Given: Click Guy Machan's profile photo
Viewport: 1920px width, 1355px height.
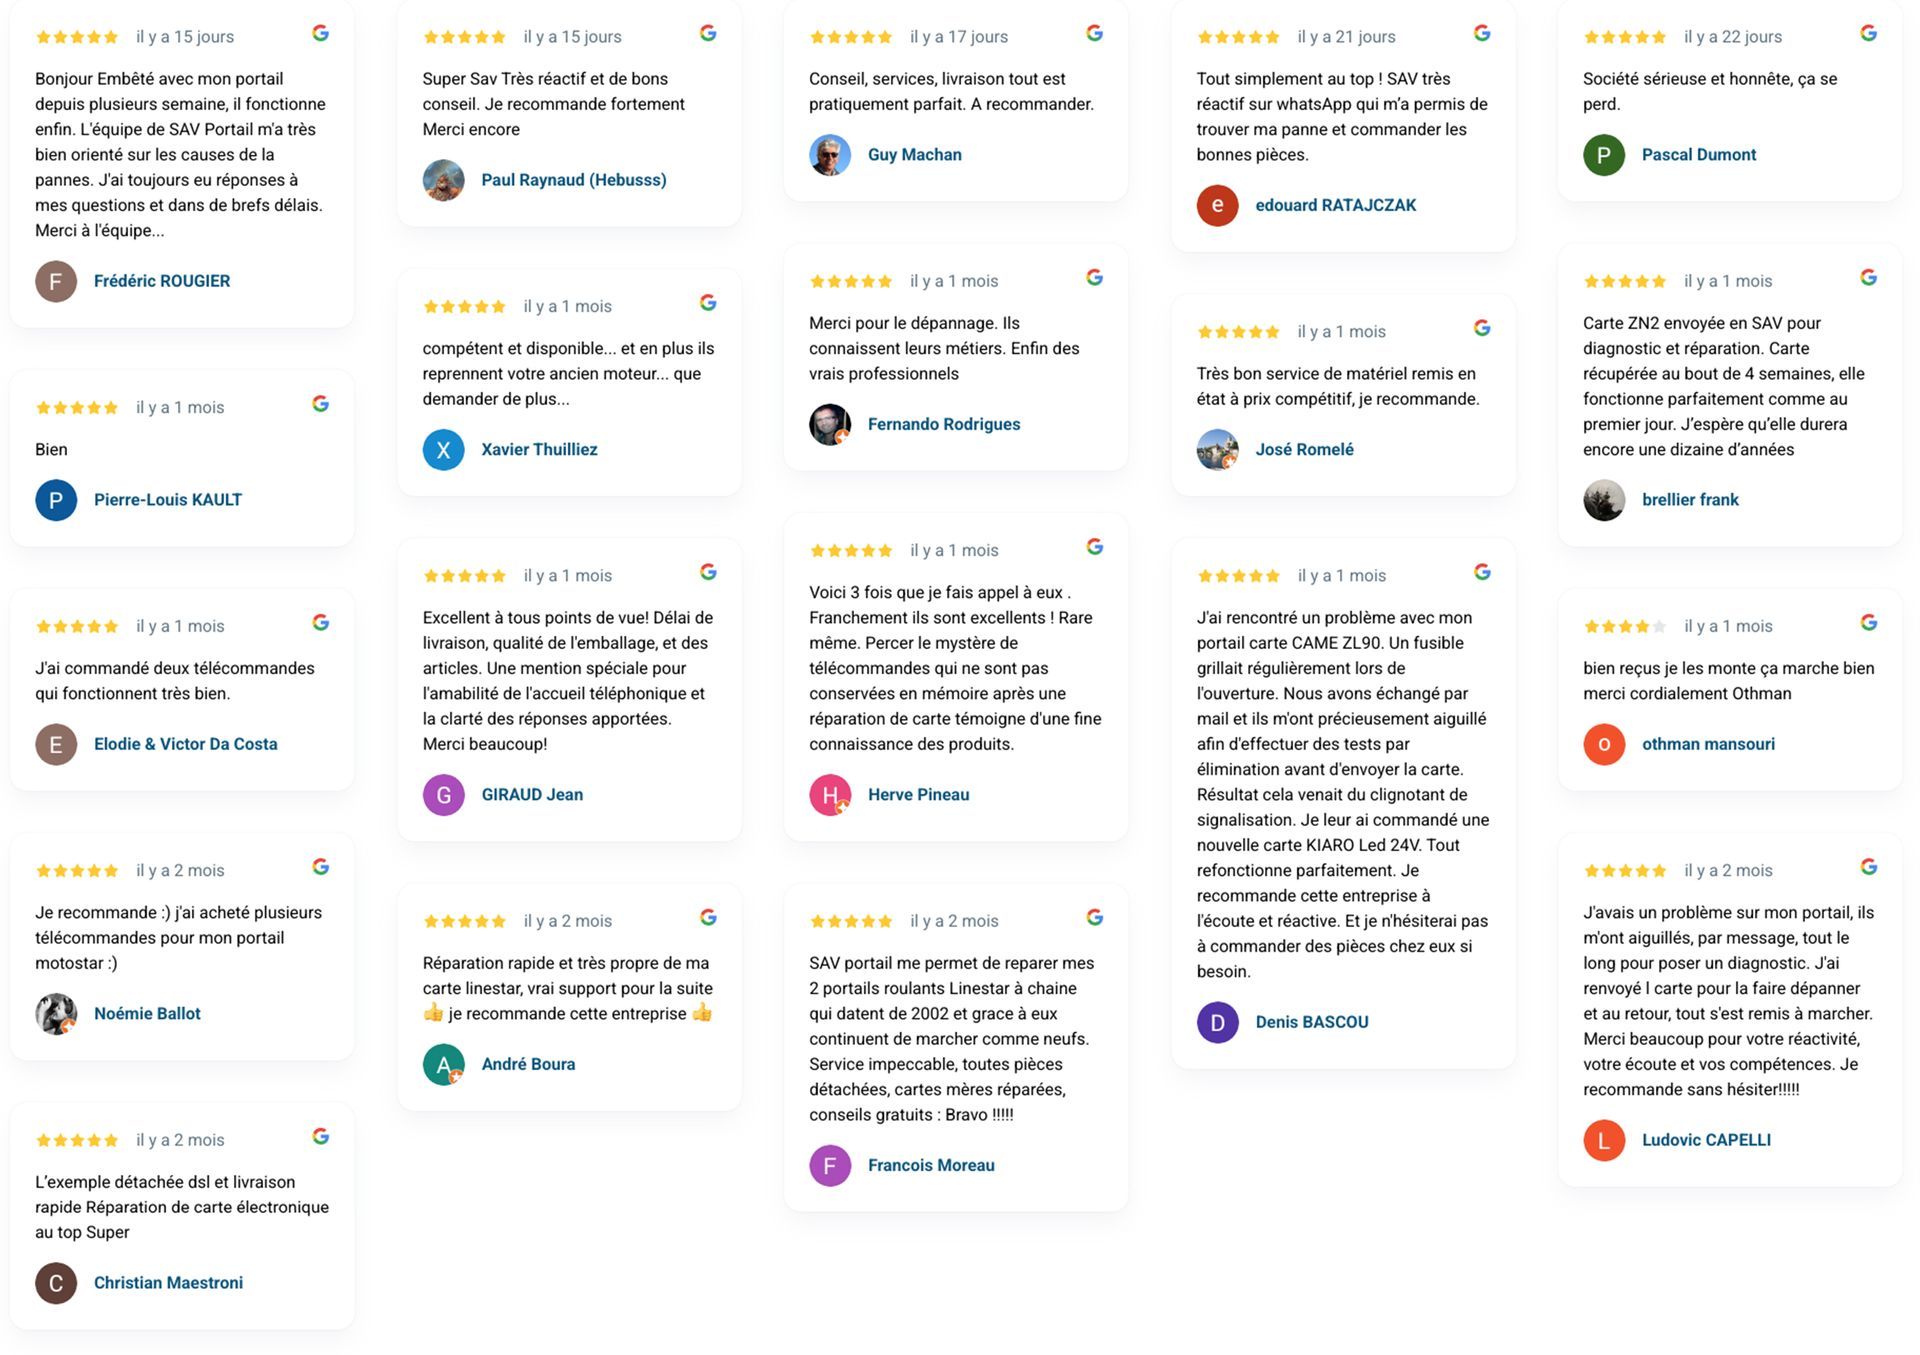Looking at the screenshot, I should (830, 155).
